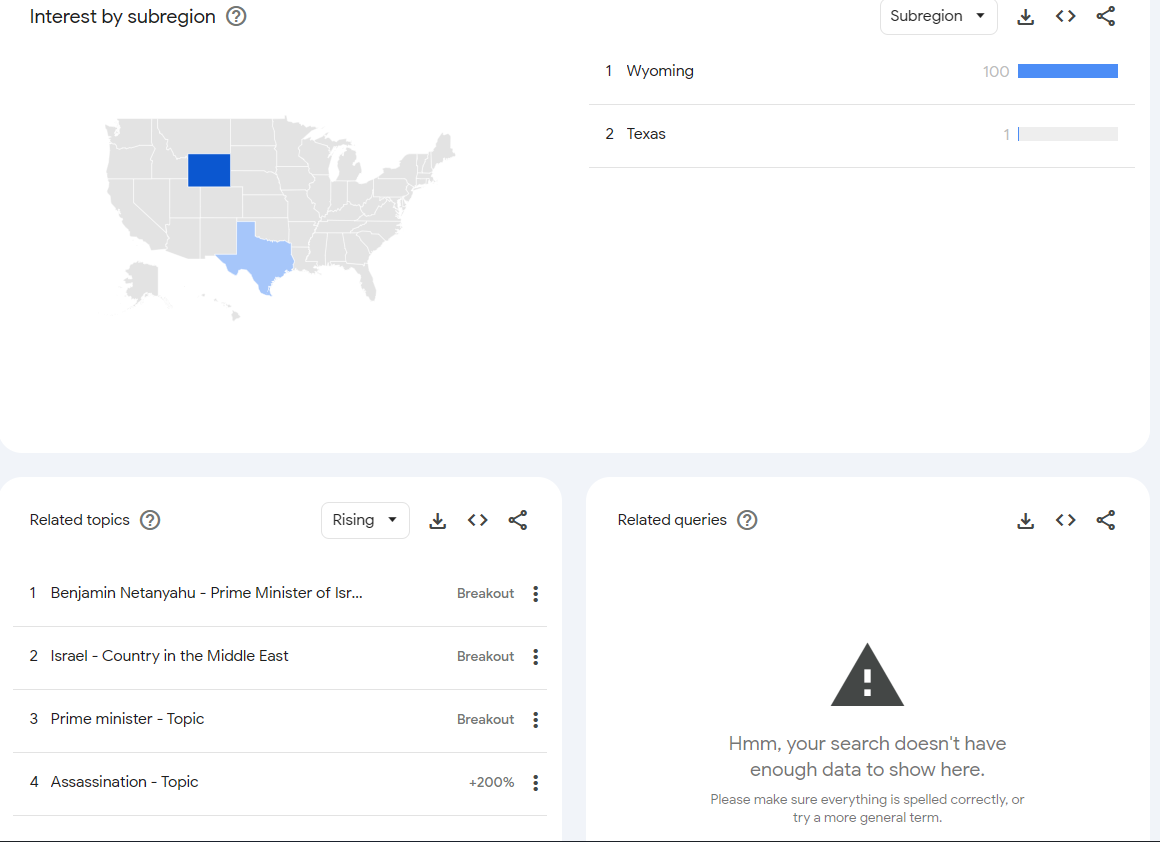Share the Related topics widget

518,520
